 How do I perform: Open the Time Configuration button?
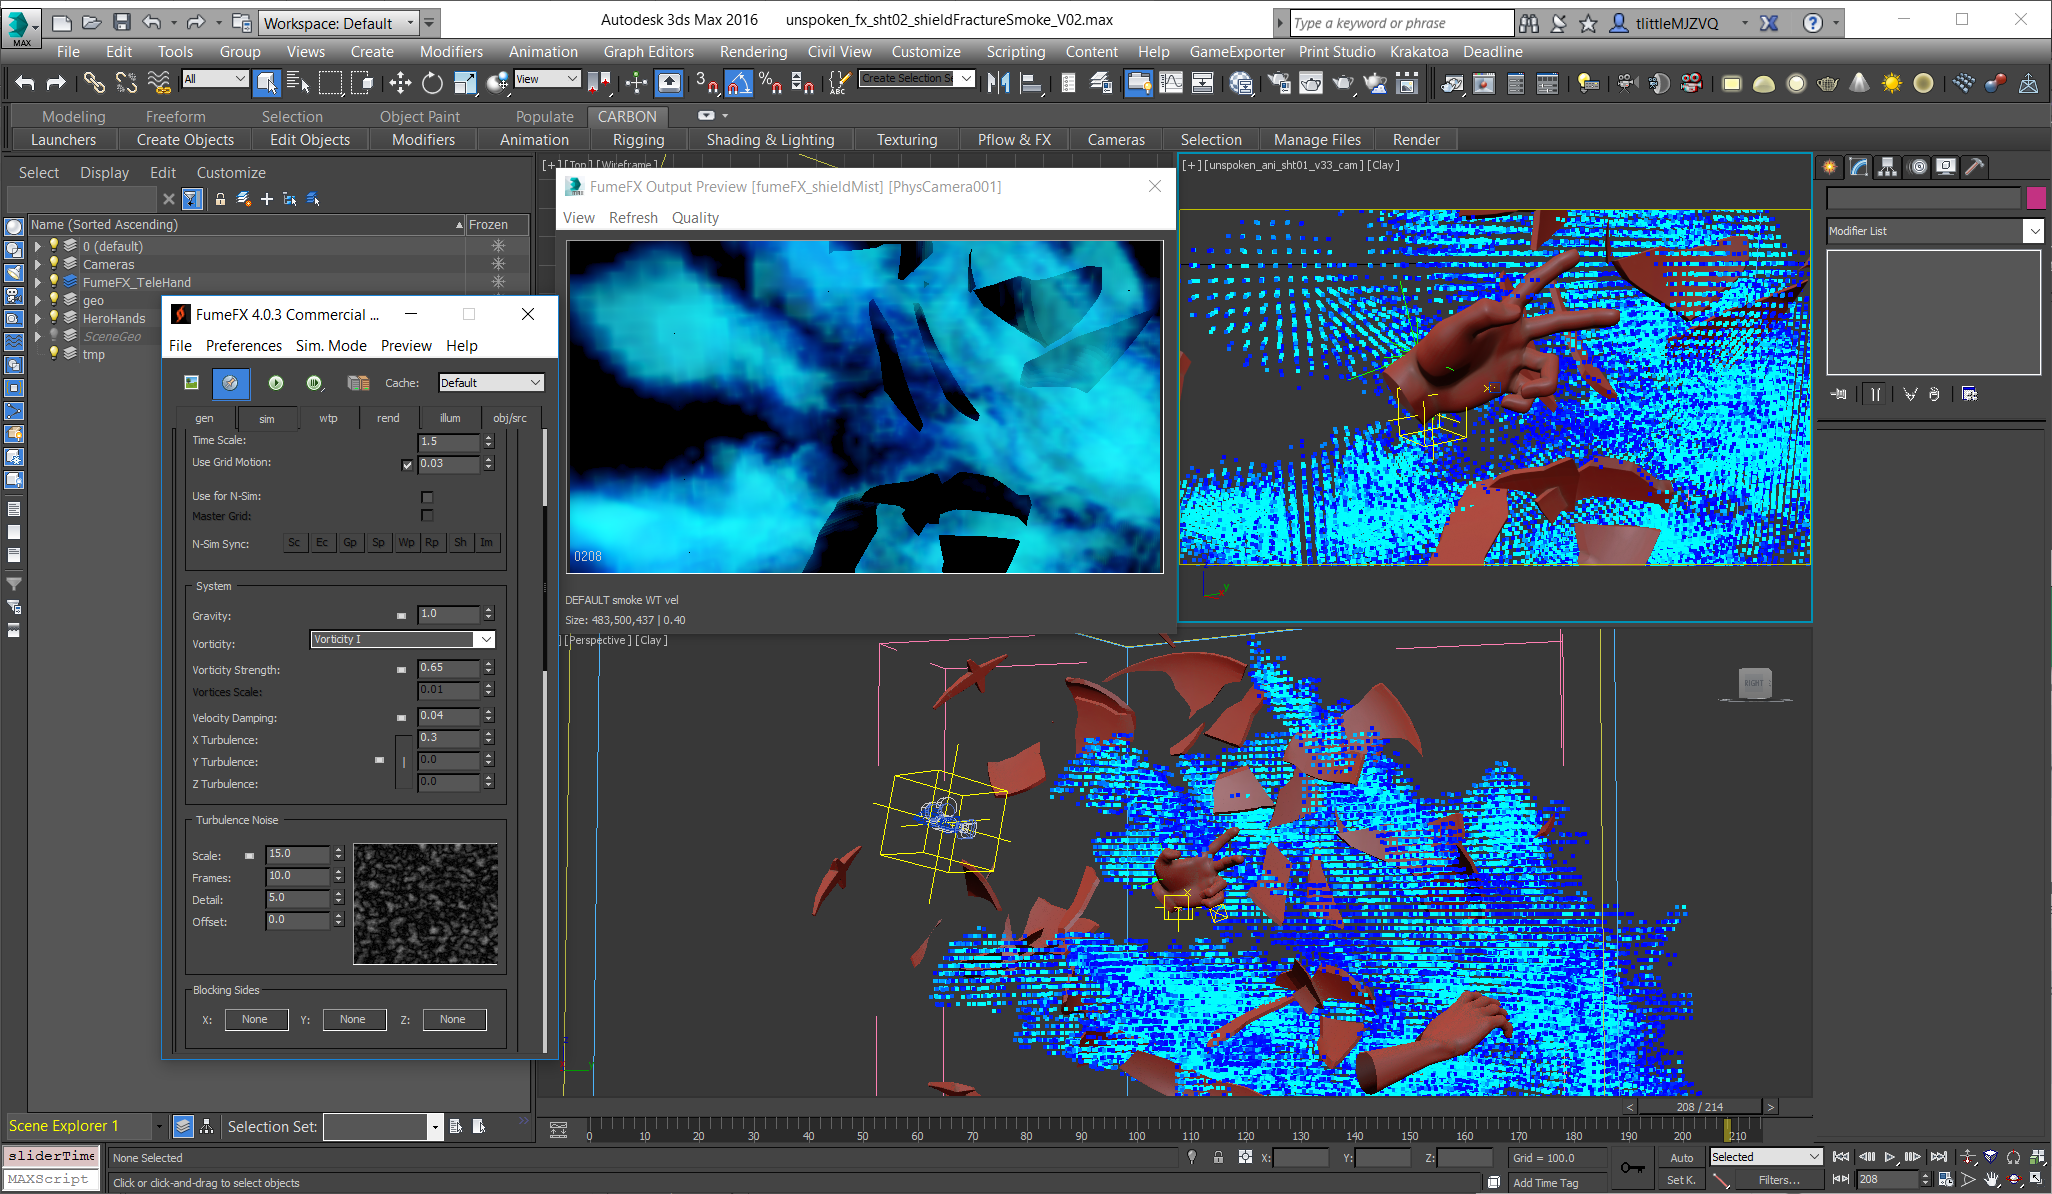(x=1945, y=1180)
